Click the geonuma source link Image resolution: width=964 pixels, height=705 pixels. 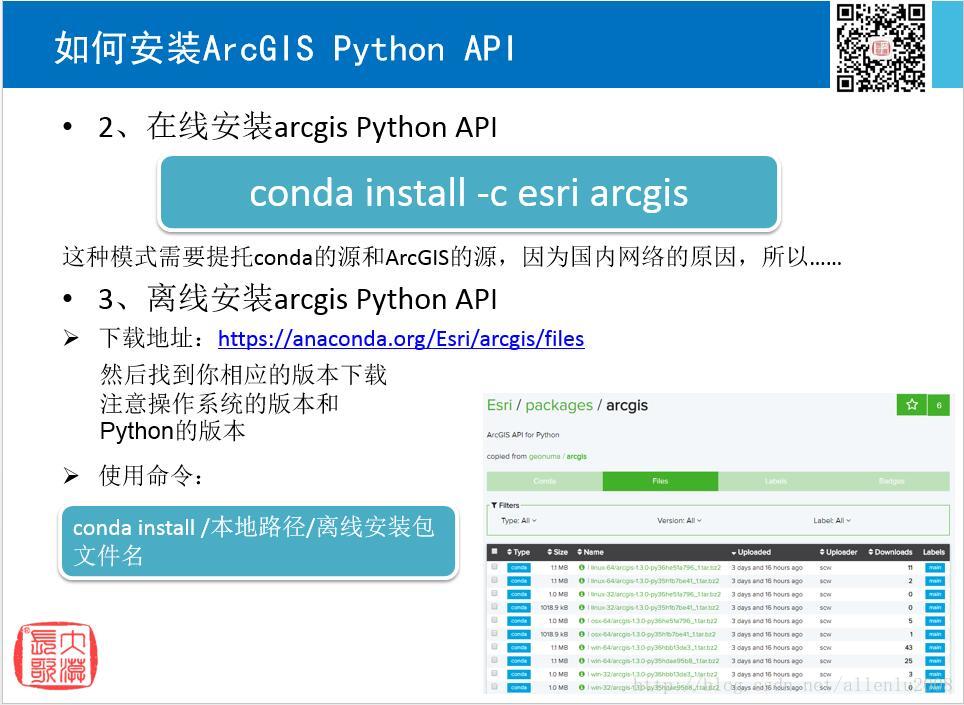(544, 456)
